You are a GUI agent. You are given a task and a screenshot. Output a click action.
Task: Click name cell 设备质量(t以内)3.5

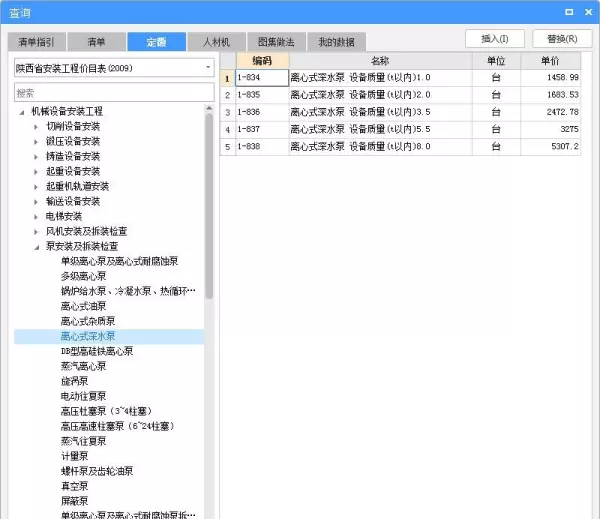[x=380, y=112]
